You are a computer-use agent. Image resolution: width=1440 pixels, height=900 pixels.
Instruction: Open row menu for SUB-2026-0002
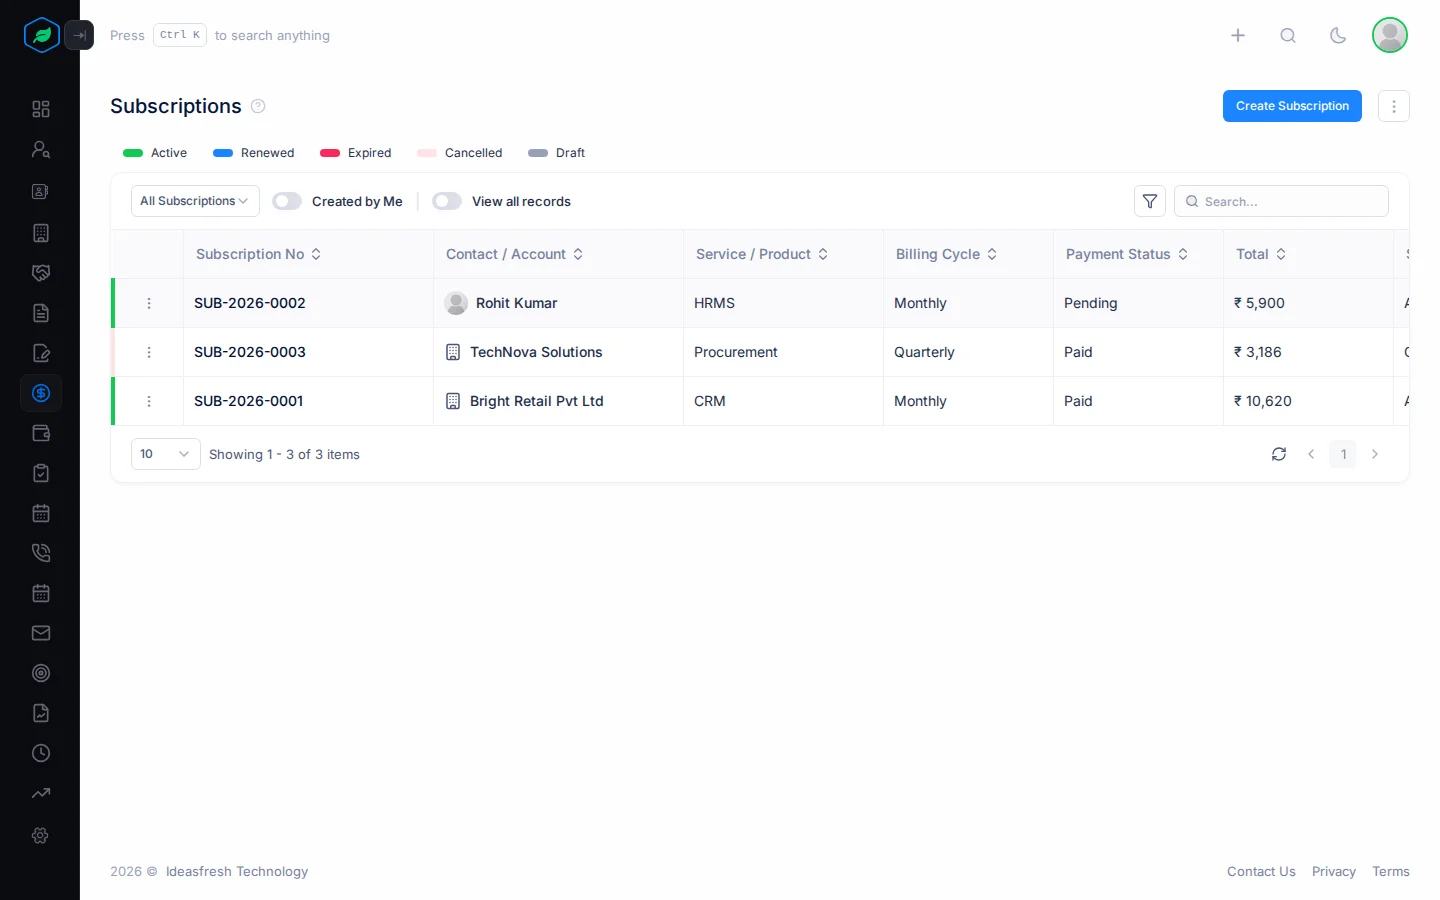point(149,303)
